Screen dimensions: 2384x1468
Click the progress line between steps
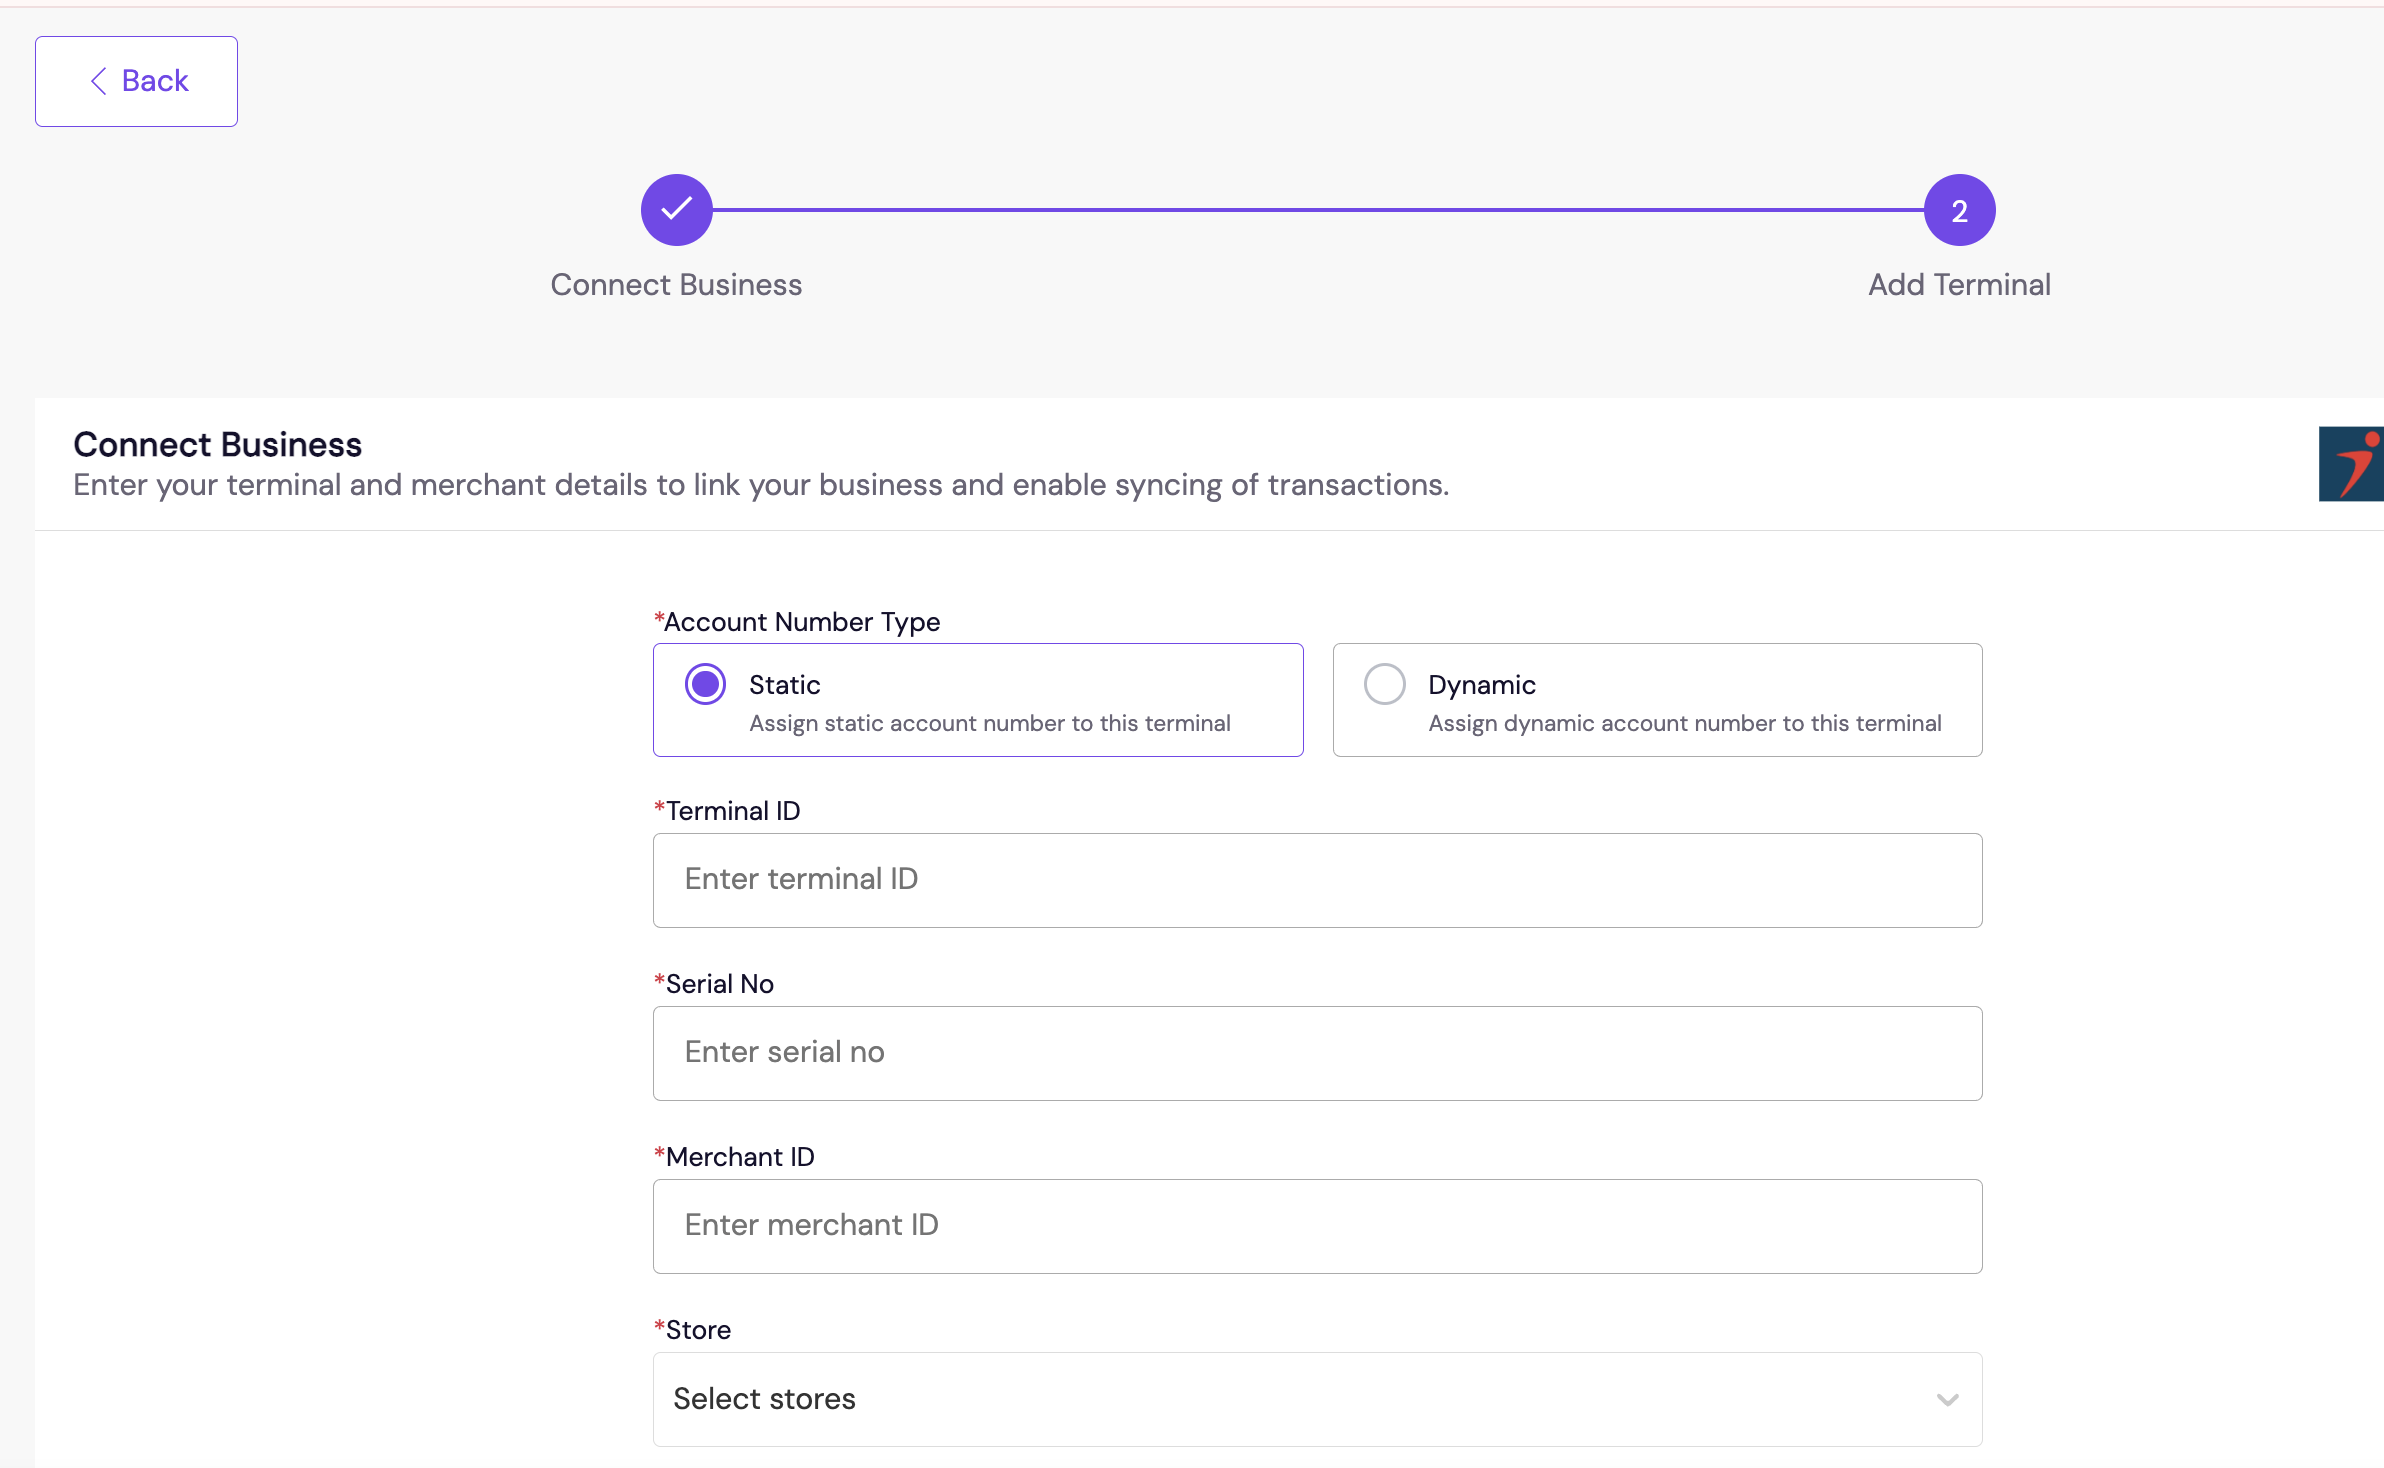(x=1318, y=210)
